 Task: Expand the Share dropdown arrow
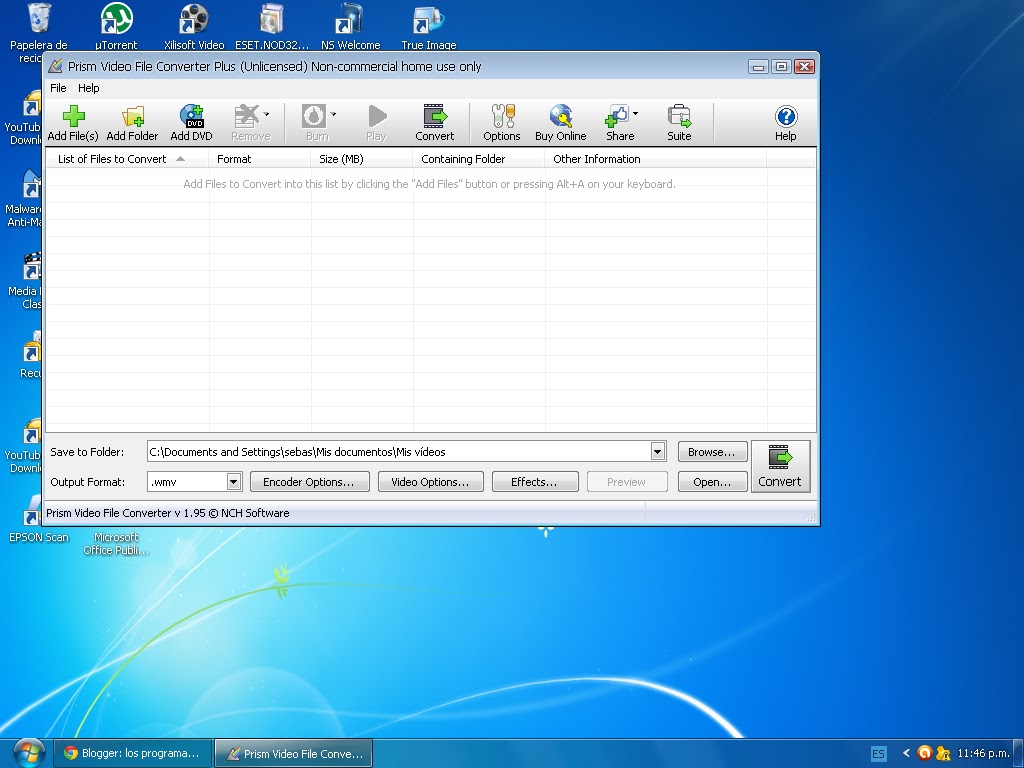coord(635,114)
